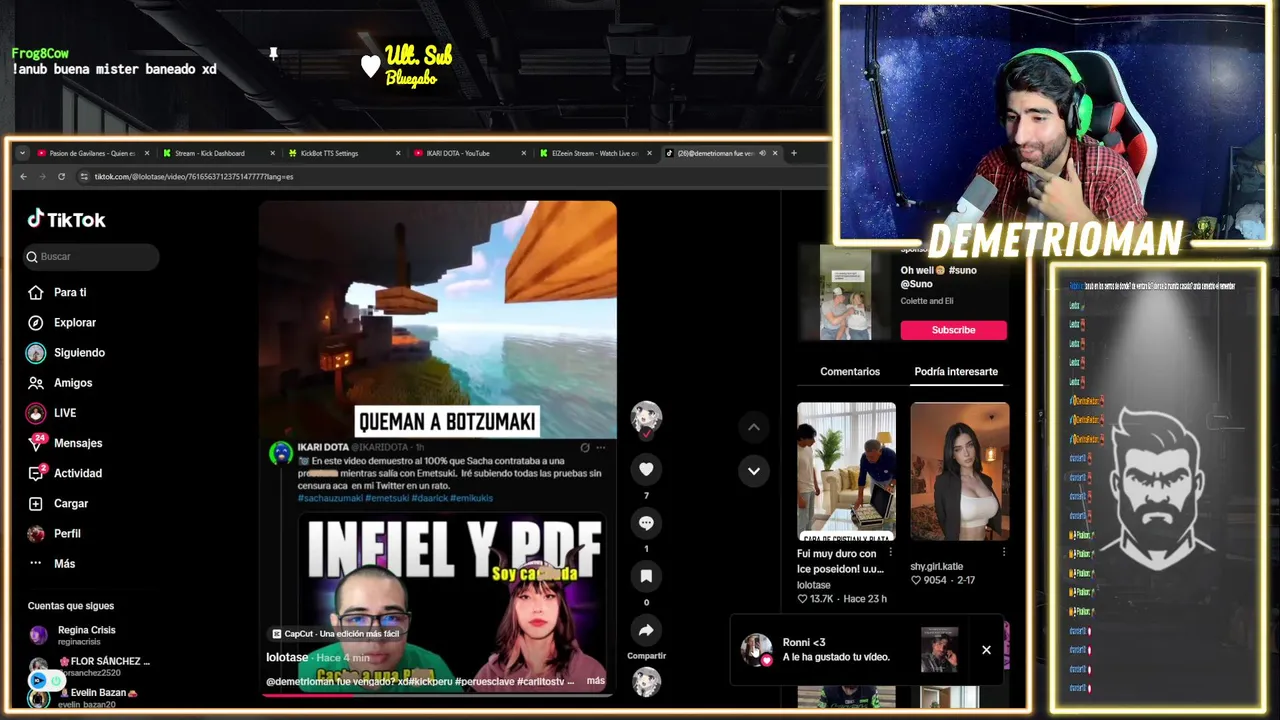Open options for shy.girl.katie video
The width and height of the screenshot is (1280, 720).
(1003, 552)
